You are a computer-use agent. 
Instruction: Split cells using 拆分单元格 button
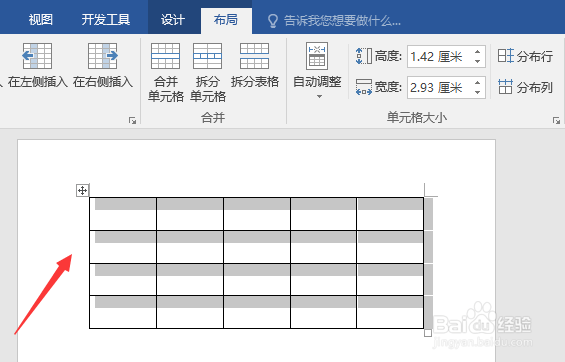click(x=208, y=72)
